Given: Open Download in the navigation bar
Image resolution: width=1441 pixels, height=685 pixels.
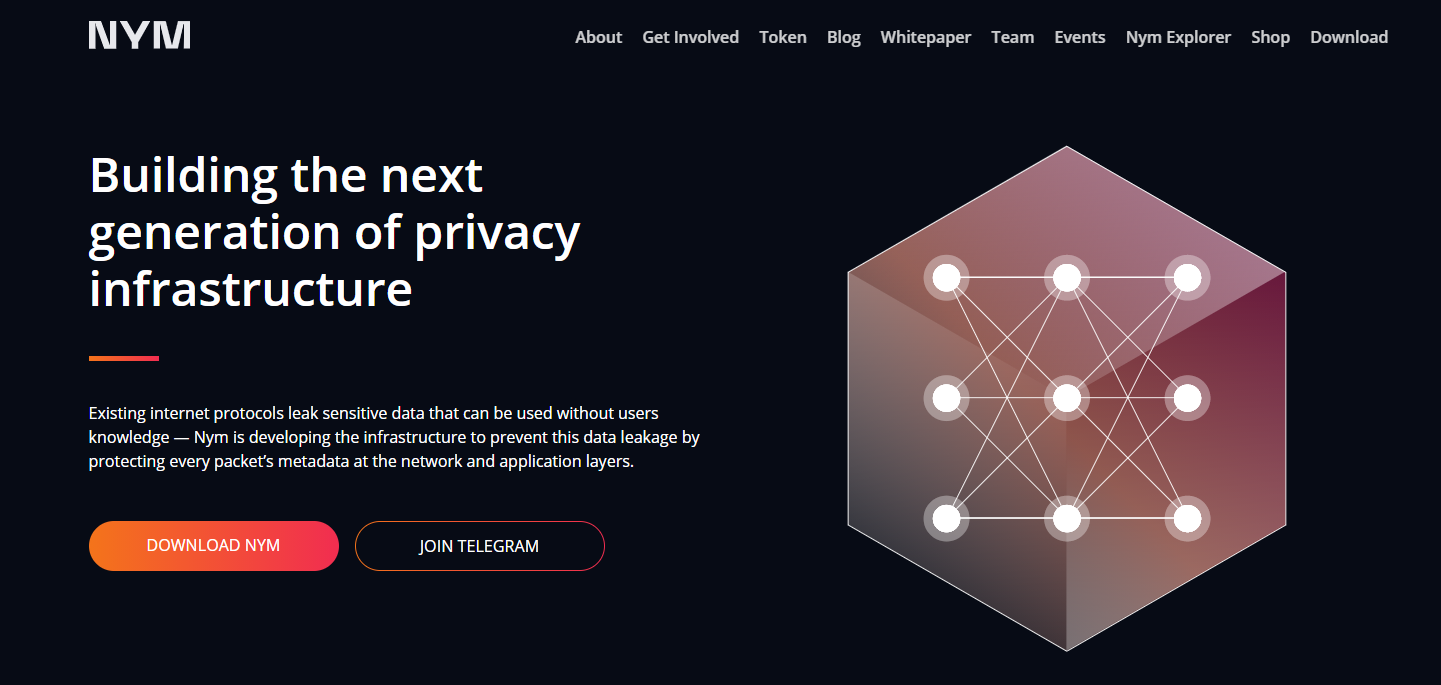Looking at the screenshot, I should coord(1348,37).
